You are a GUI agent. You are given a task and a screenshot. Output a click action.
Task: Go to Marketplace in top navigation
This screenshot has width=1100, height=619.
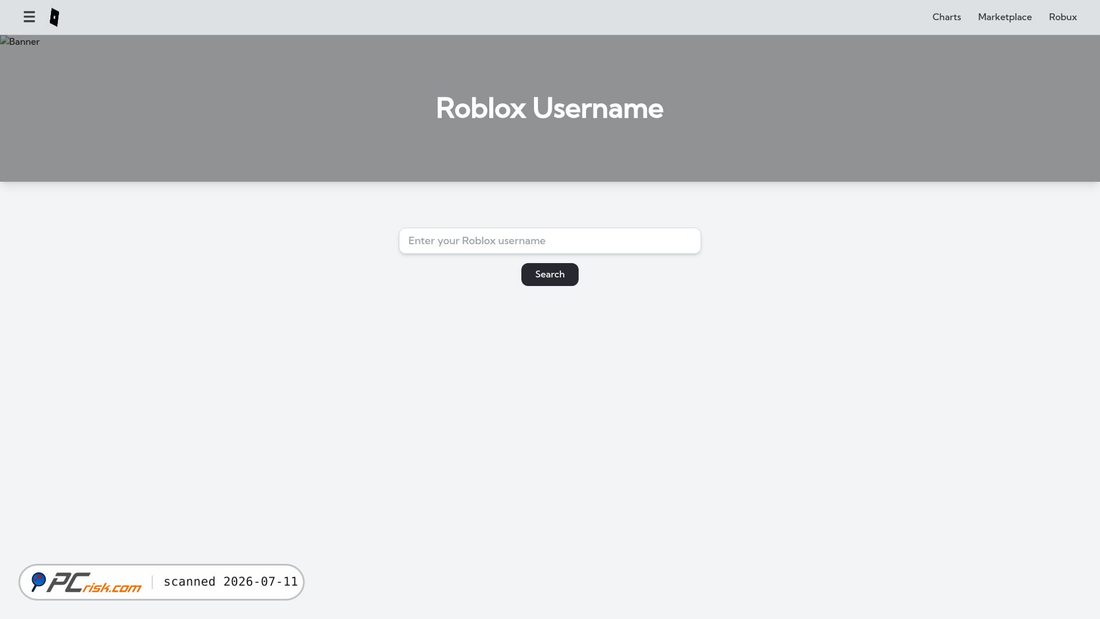(1005, 17)
